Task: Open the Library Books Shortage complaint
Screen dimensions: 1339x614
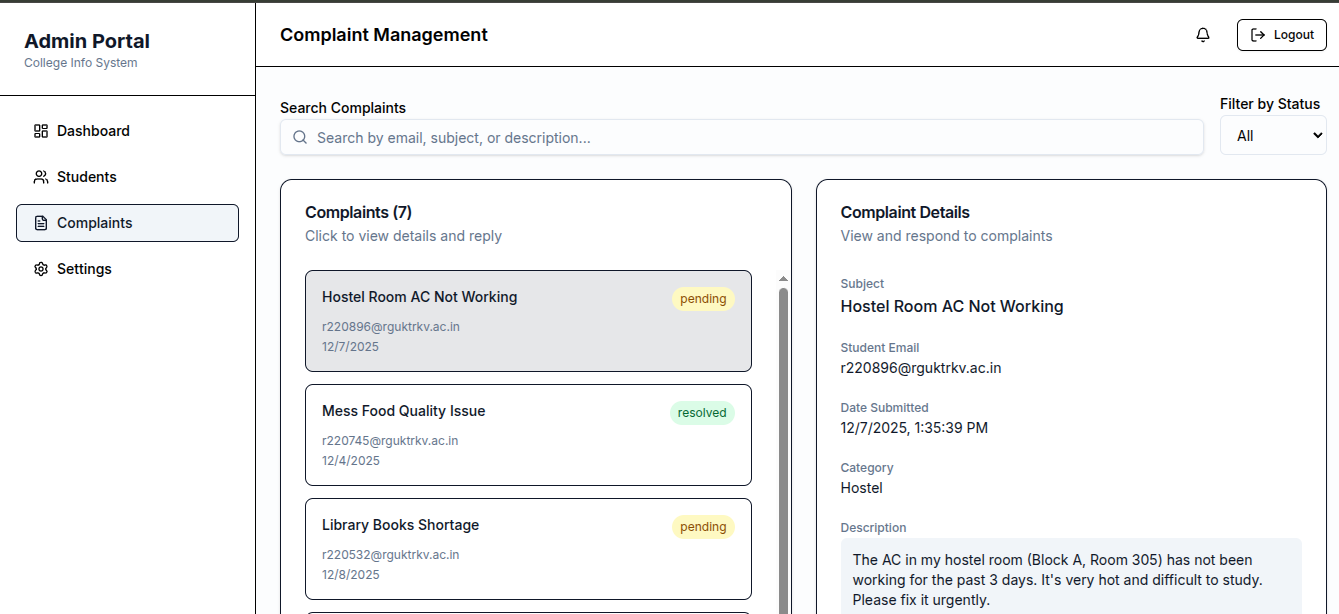Action: coord(528,549)
